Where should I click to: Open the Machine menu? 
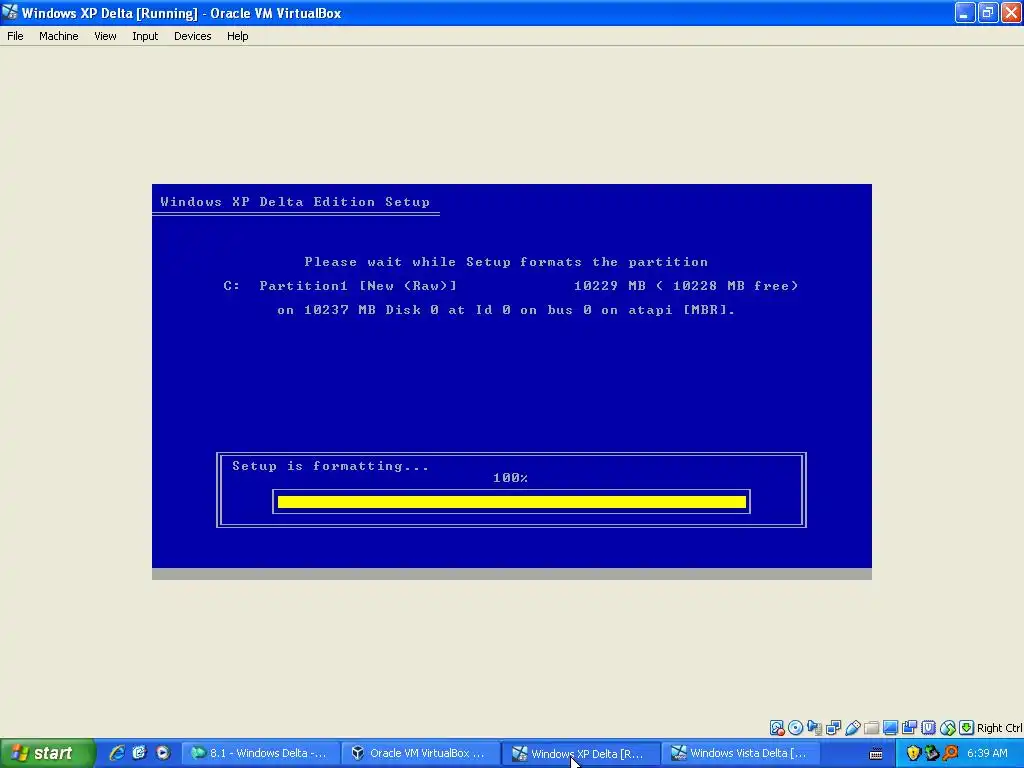59,36
